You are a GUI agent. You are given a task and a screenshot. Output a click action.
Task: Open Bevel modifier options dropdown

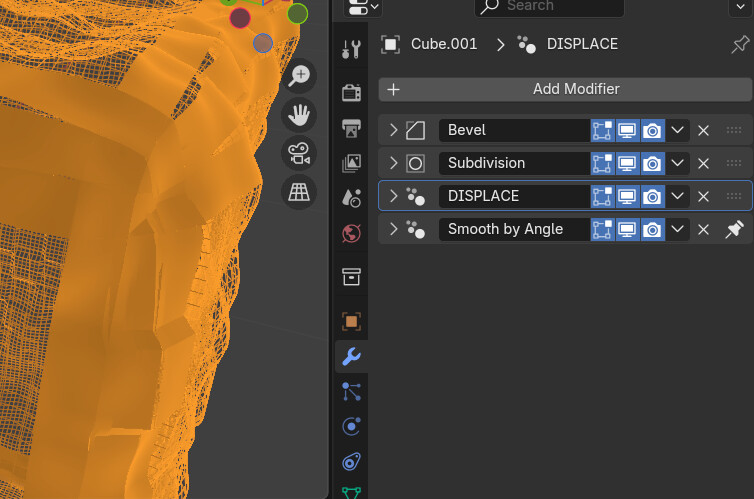click(x=678, y=130)
